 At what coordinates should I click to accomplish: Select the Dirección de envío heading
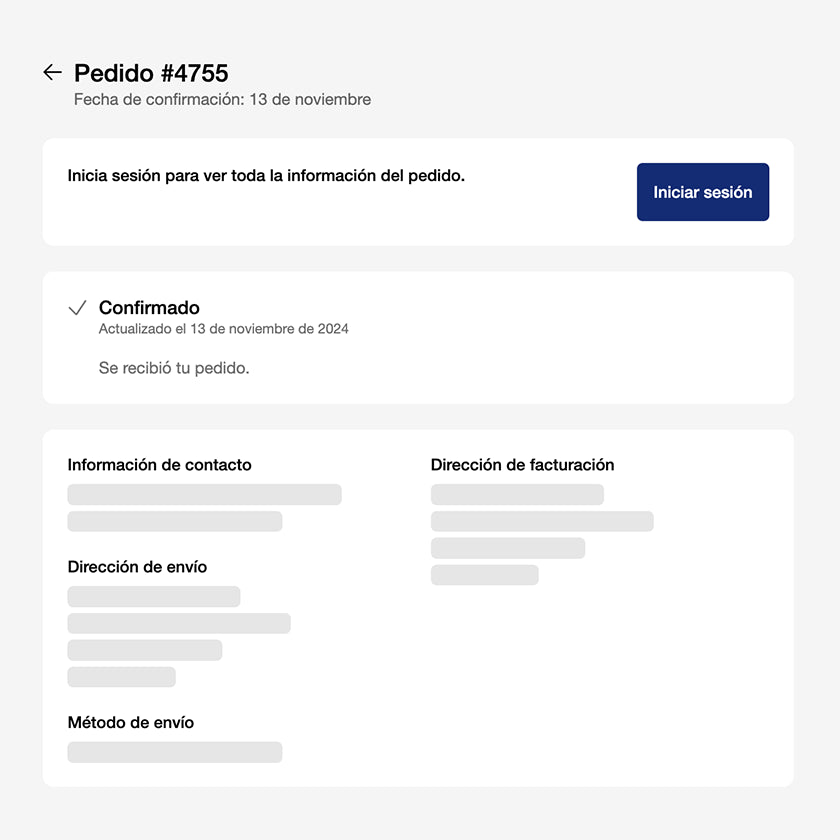click(137, 567)
